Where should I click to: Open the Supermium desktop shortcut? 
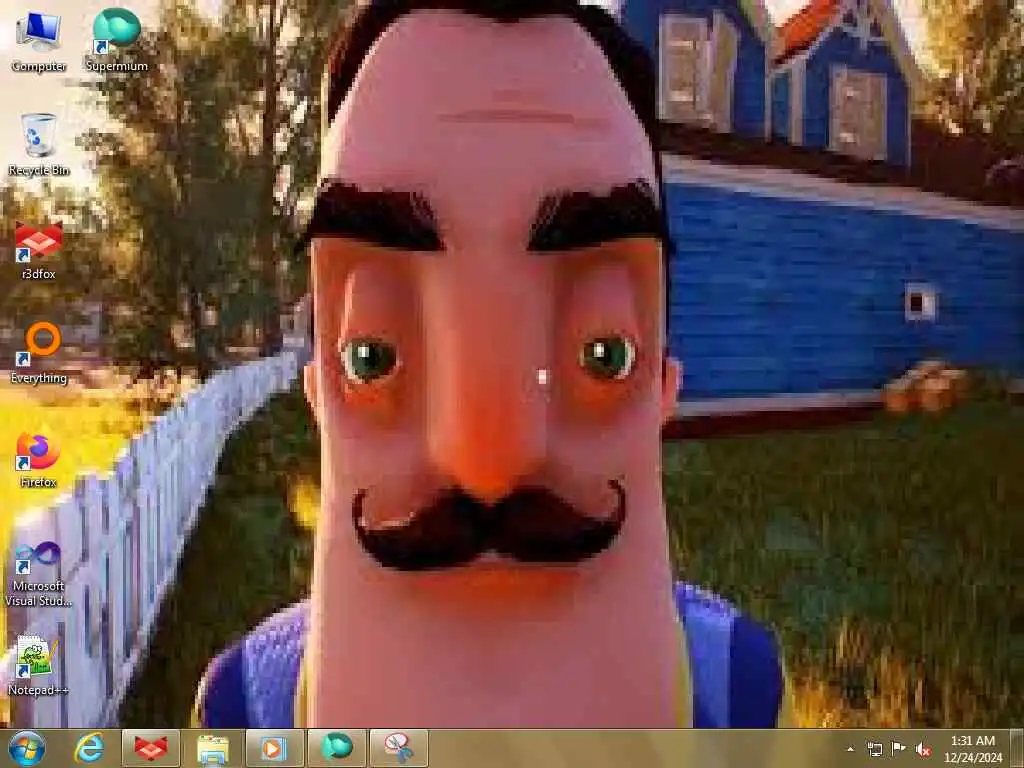pos(116,40)
